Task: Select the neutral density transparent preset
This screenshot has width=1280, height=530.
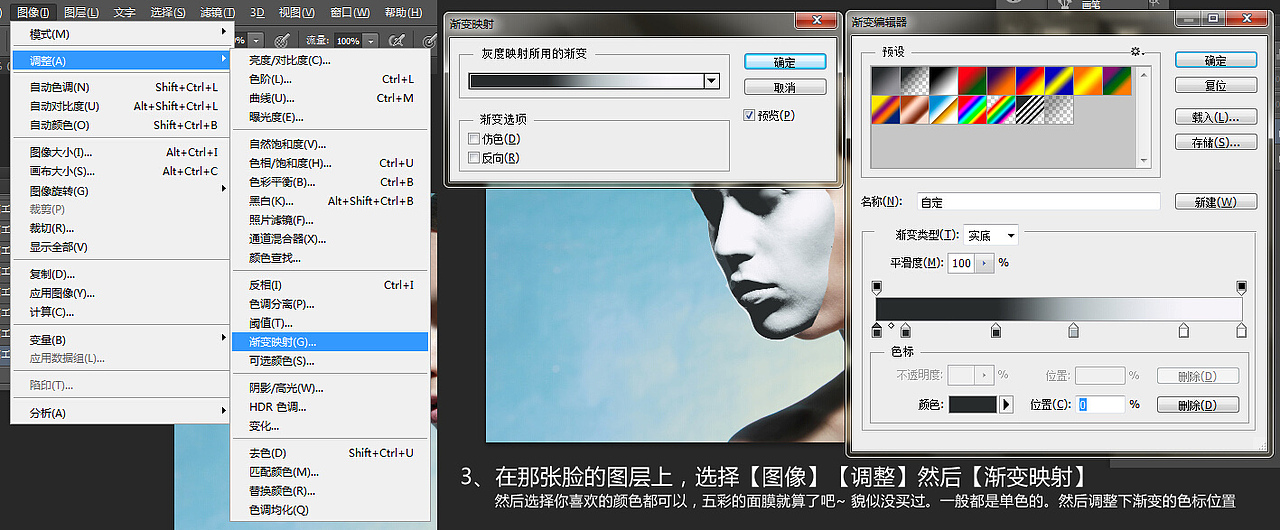Action: click(x=1060, y=110)
